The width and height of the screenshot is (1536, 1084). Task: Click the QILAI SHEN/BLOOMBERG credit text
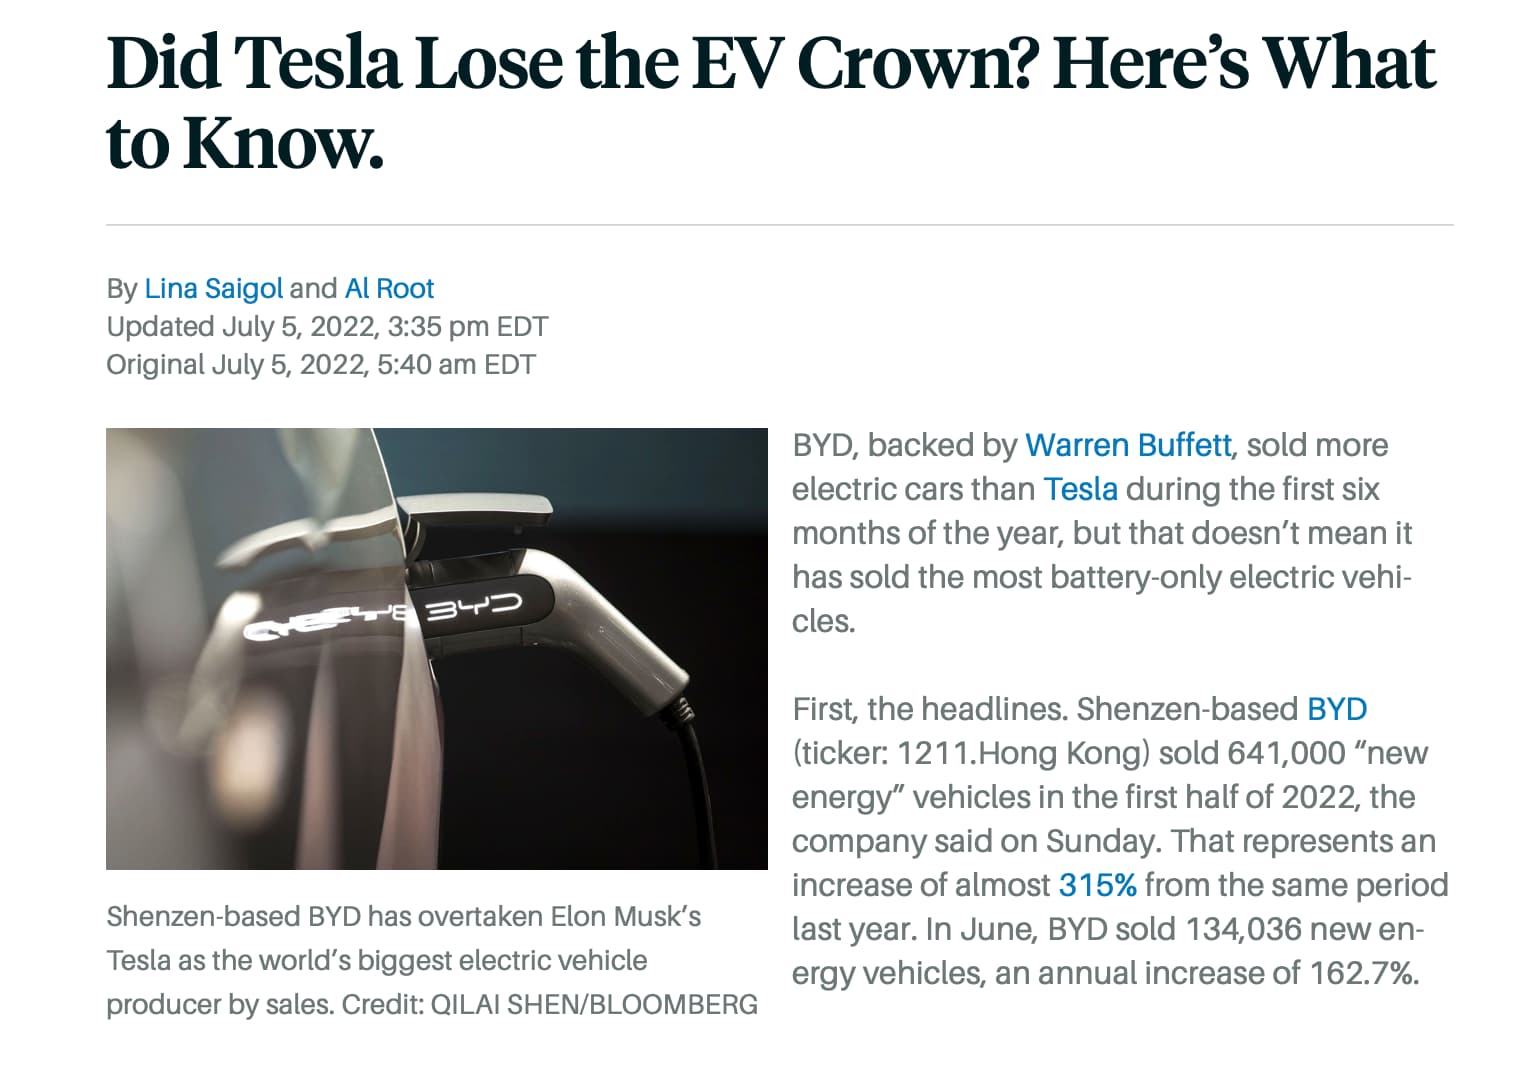(x=594, y=1005)
